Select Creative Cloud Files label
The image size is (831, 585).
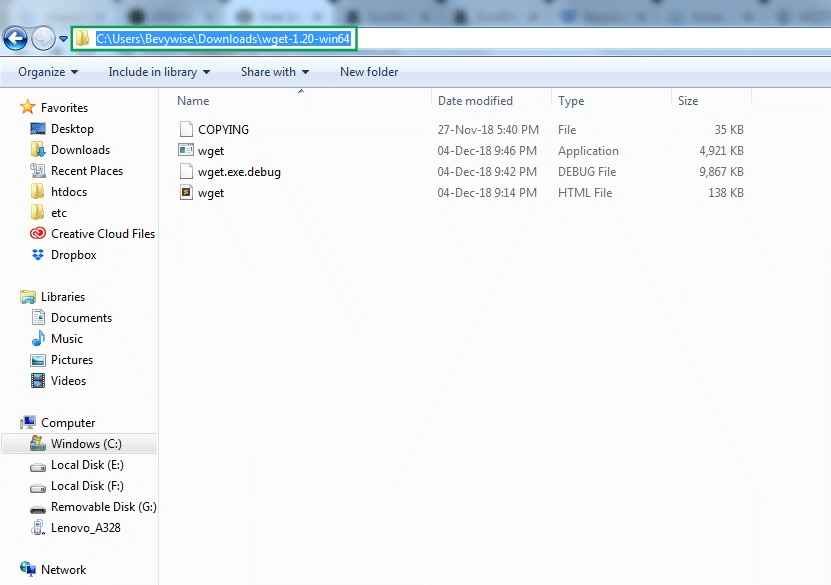point(103,234)
